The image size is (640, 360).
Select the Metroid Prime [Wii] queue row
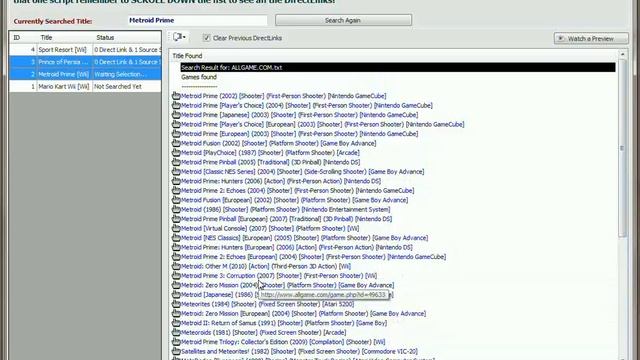[85, 74]
